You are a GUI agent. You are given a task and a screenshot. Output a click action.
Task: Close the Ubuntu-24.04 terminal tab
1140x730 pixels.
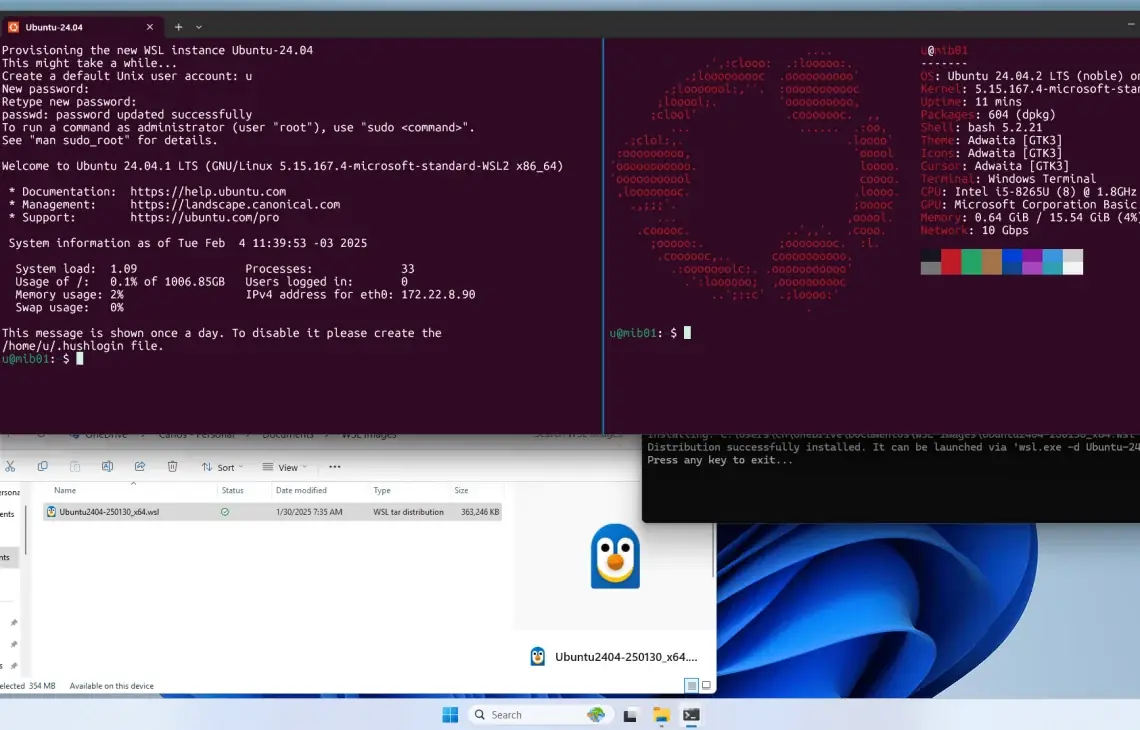[x=150, y=27]
